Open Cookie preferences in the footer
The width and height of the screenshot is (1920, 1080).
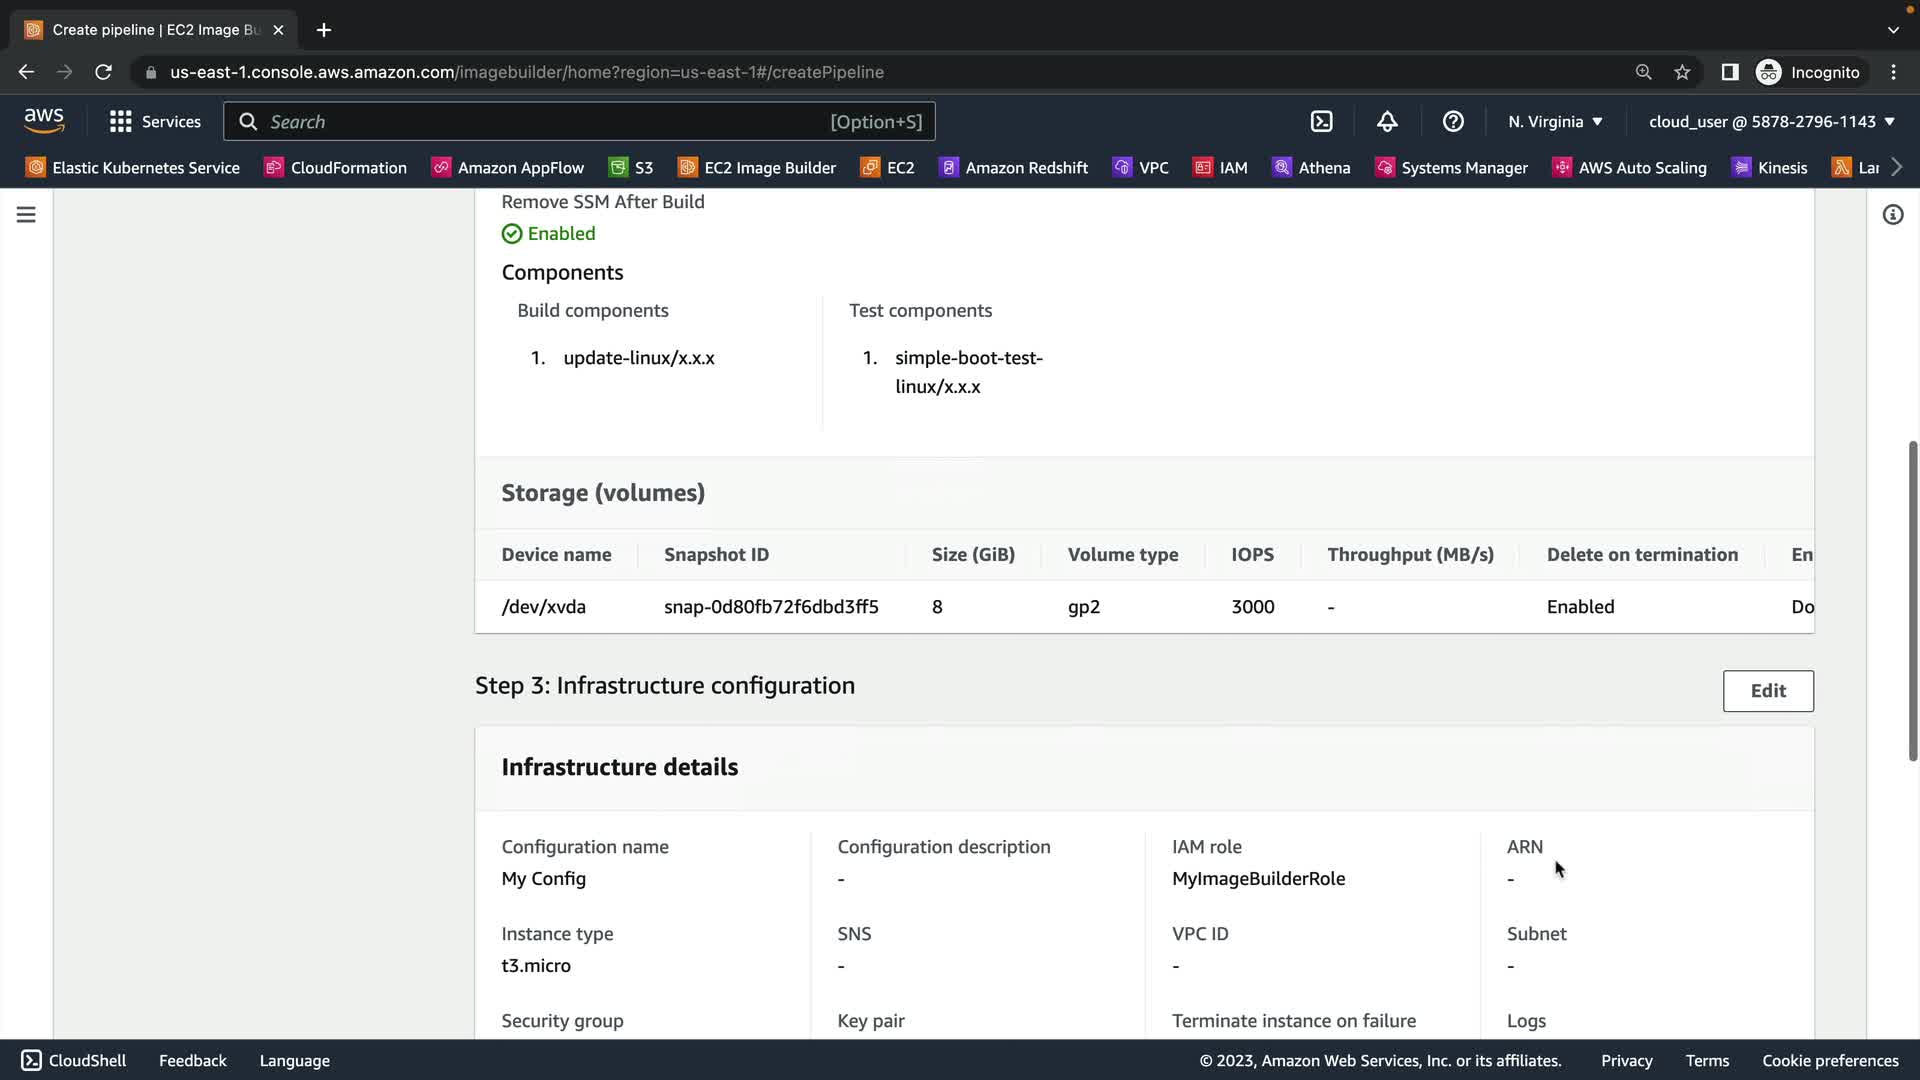point(1829,1060)
